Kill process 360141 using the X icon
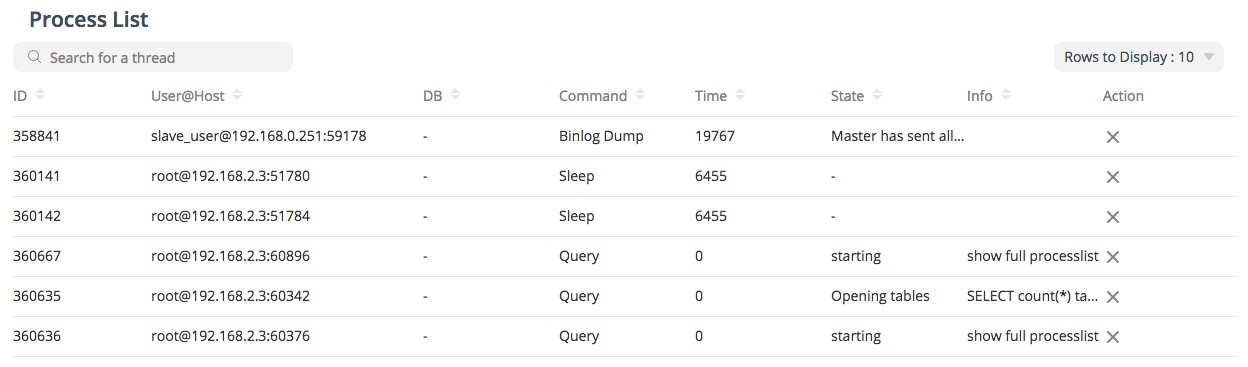Image resolution: width=1248 pixels, height=367 pixels. coord(1112,177)
